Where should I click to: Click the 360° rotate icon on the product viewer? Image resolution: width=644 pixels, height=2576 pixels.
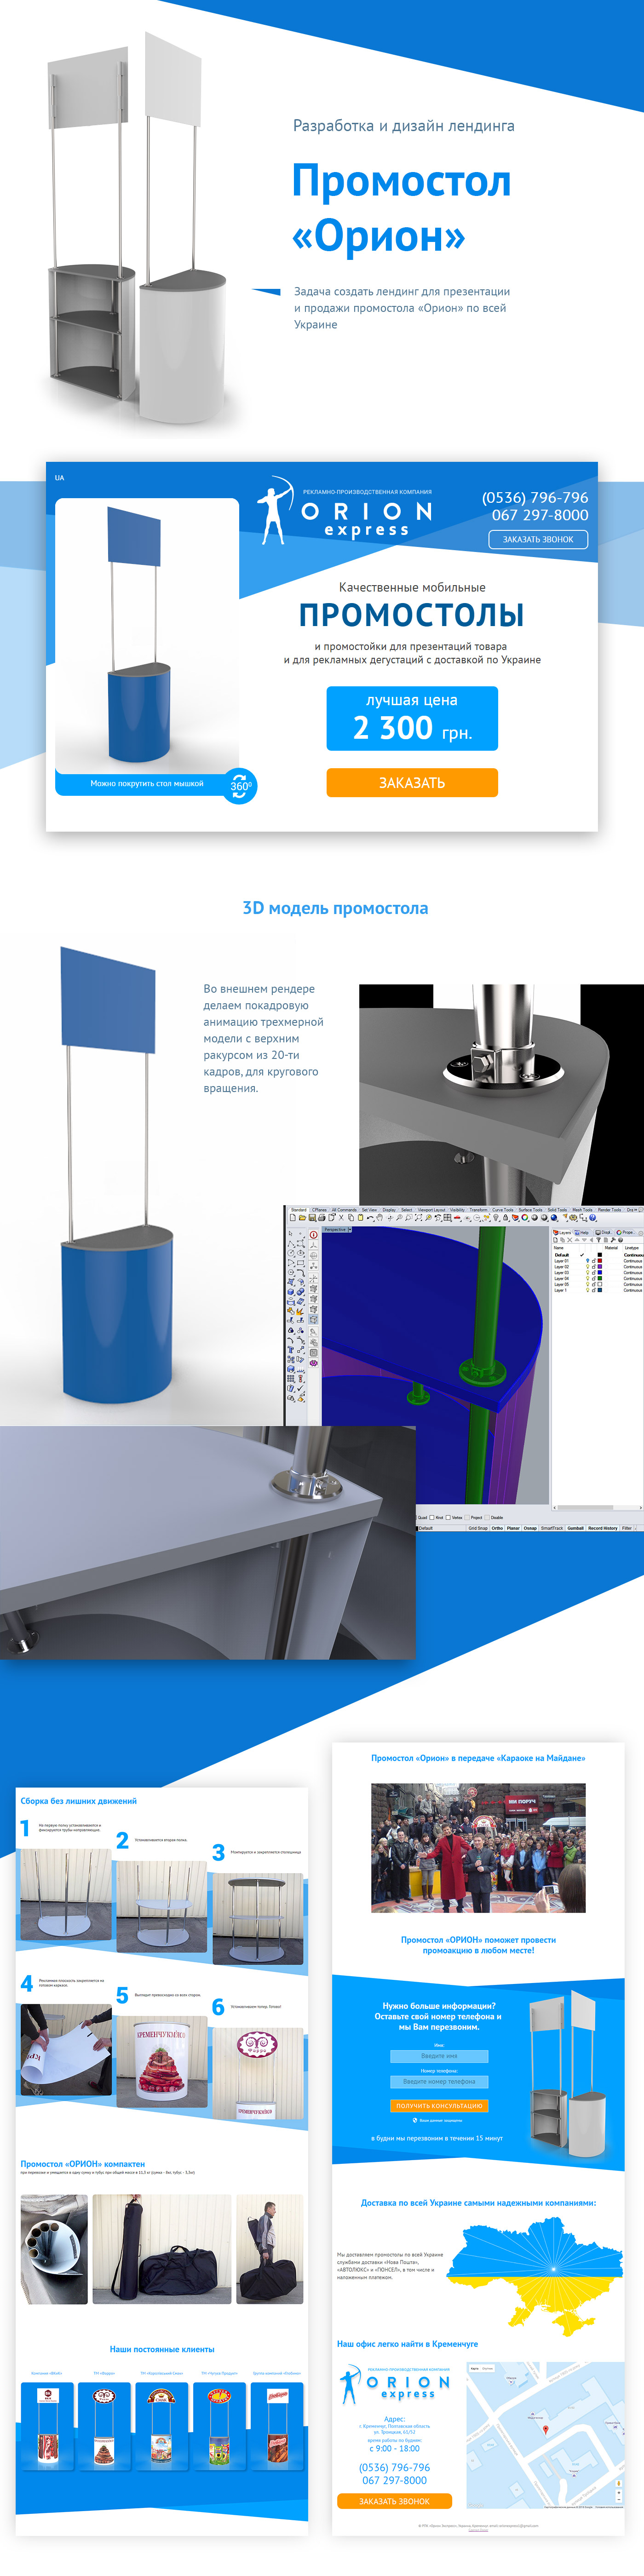point(241,785)
